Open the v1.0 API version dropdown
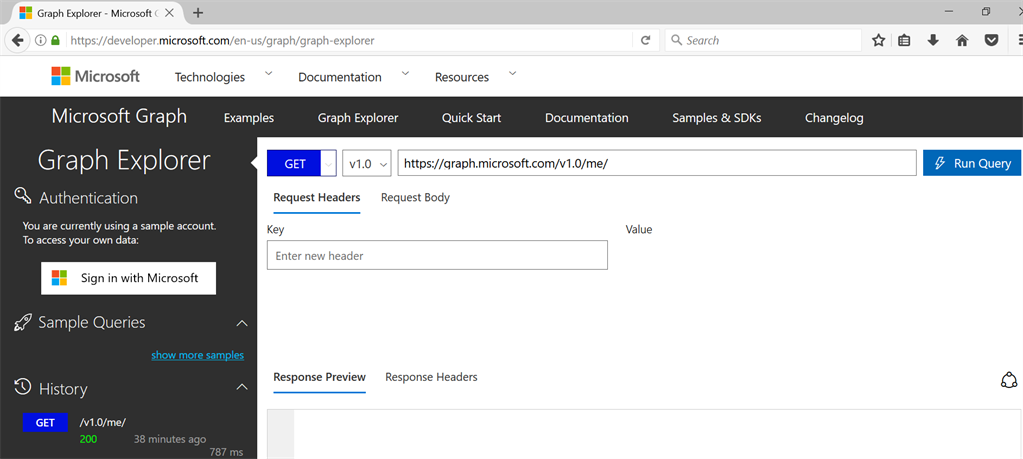This screenshot has height=459, width=1023. tap(367, 163)
